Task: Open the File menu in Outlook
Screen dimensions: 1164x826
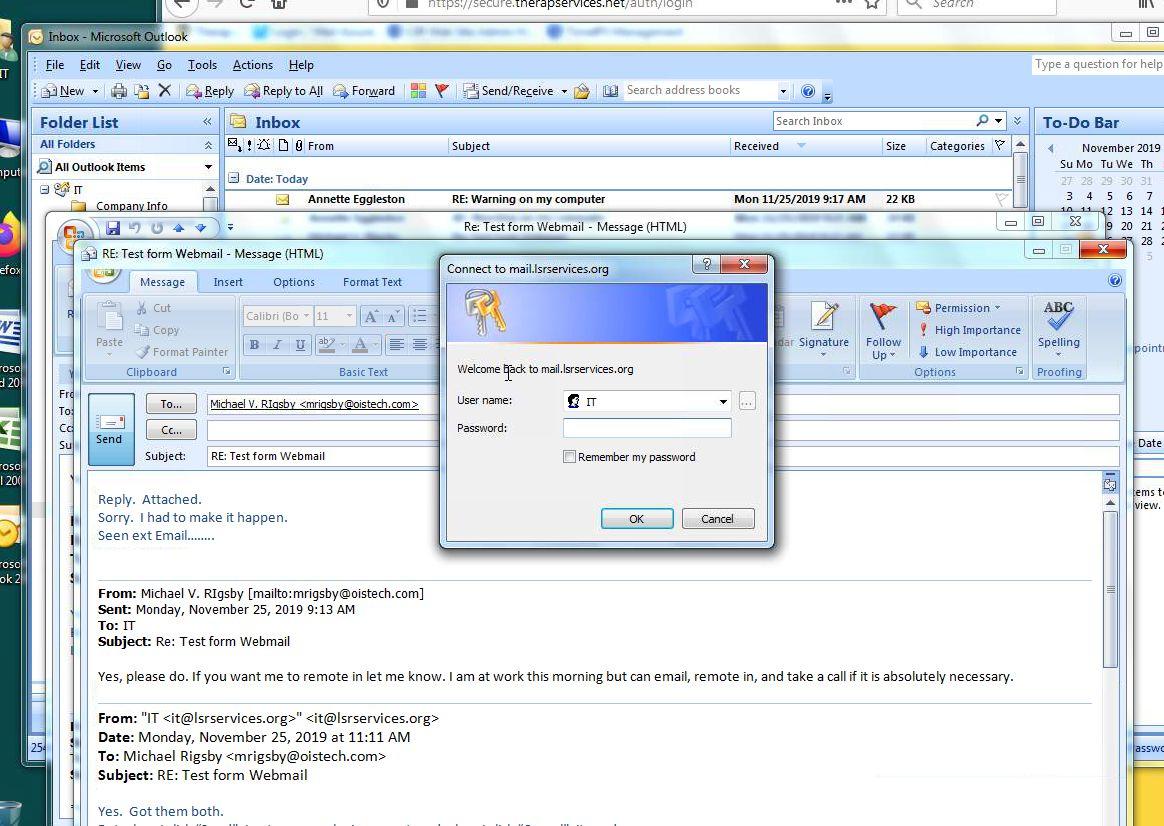Action: [x=54, y=65]
